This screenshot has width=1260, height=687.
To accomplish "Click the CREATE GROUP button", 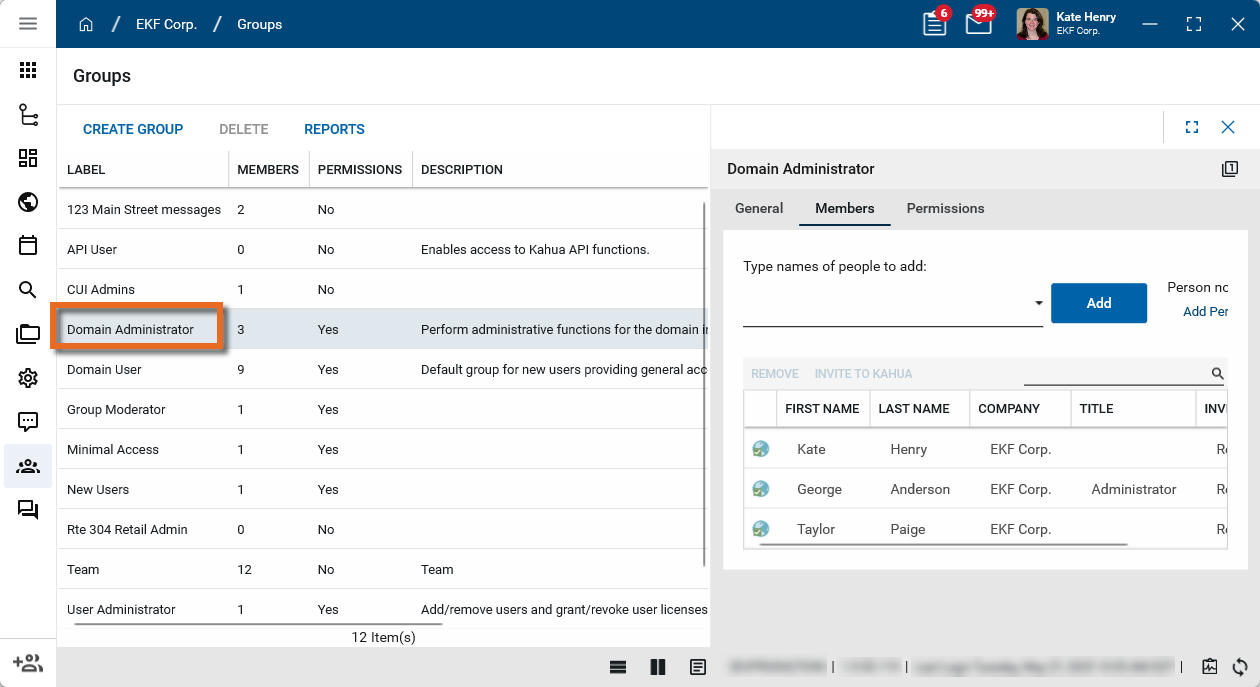I will click(x=133, y=129).
